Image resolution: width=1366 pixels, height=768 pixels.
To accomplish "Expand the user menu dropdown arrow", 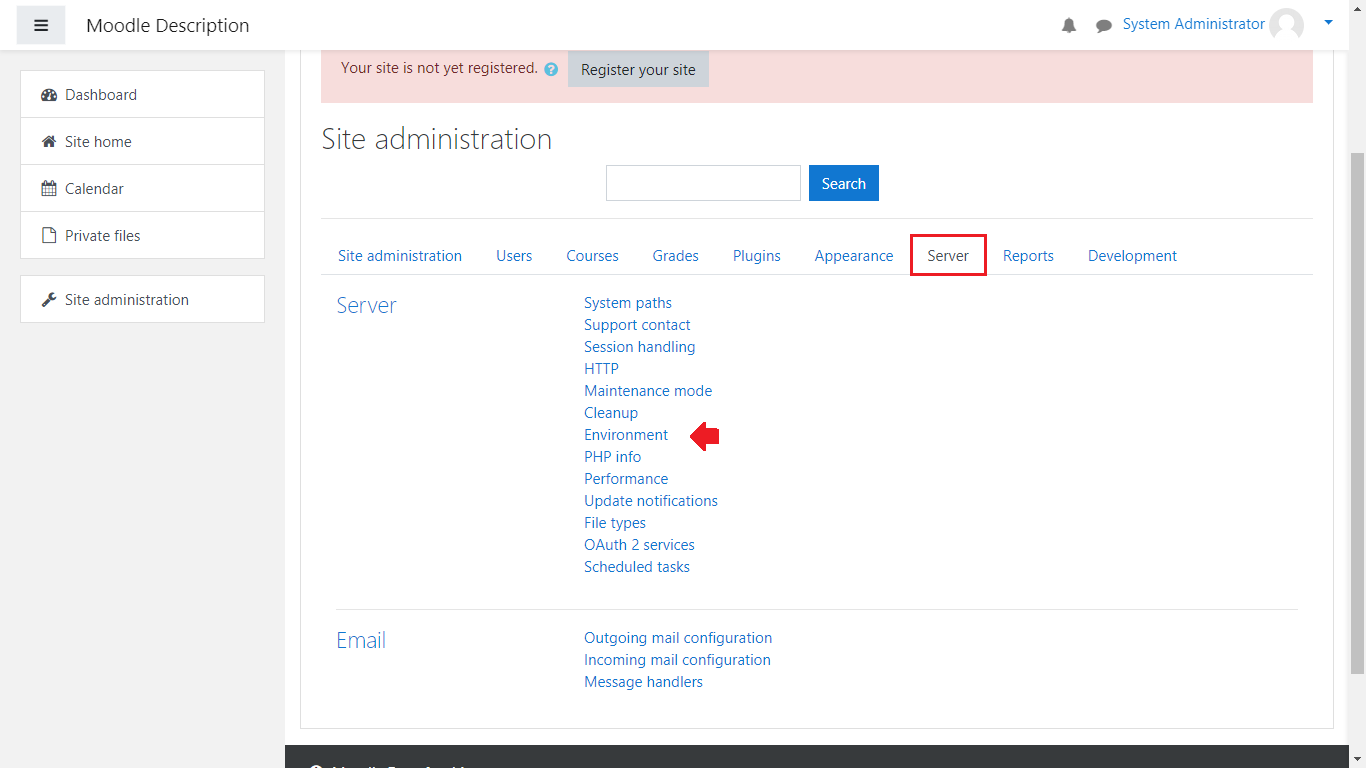I will click(x=1328, y=22).
